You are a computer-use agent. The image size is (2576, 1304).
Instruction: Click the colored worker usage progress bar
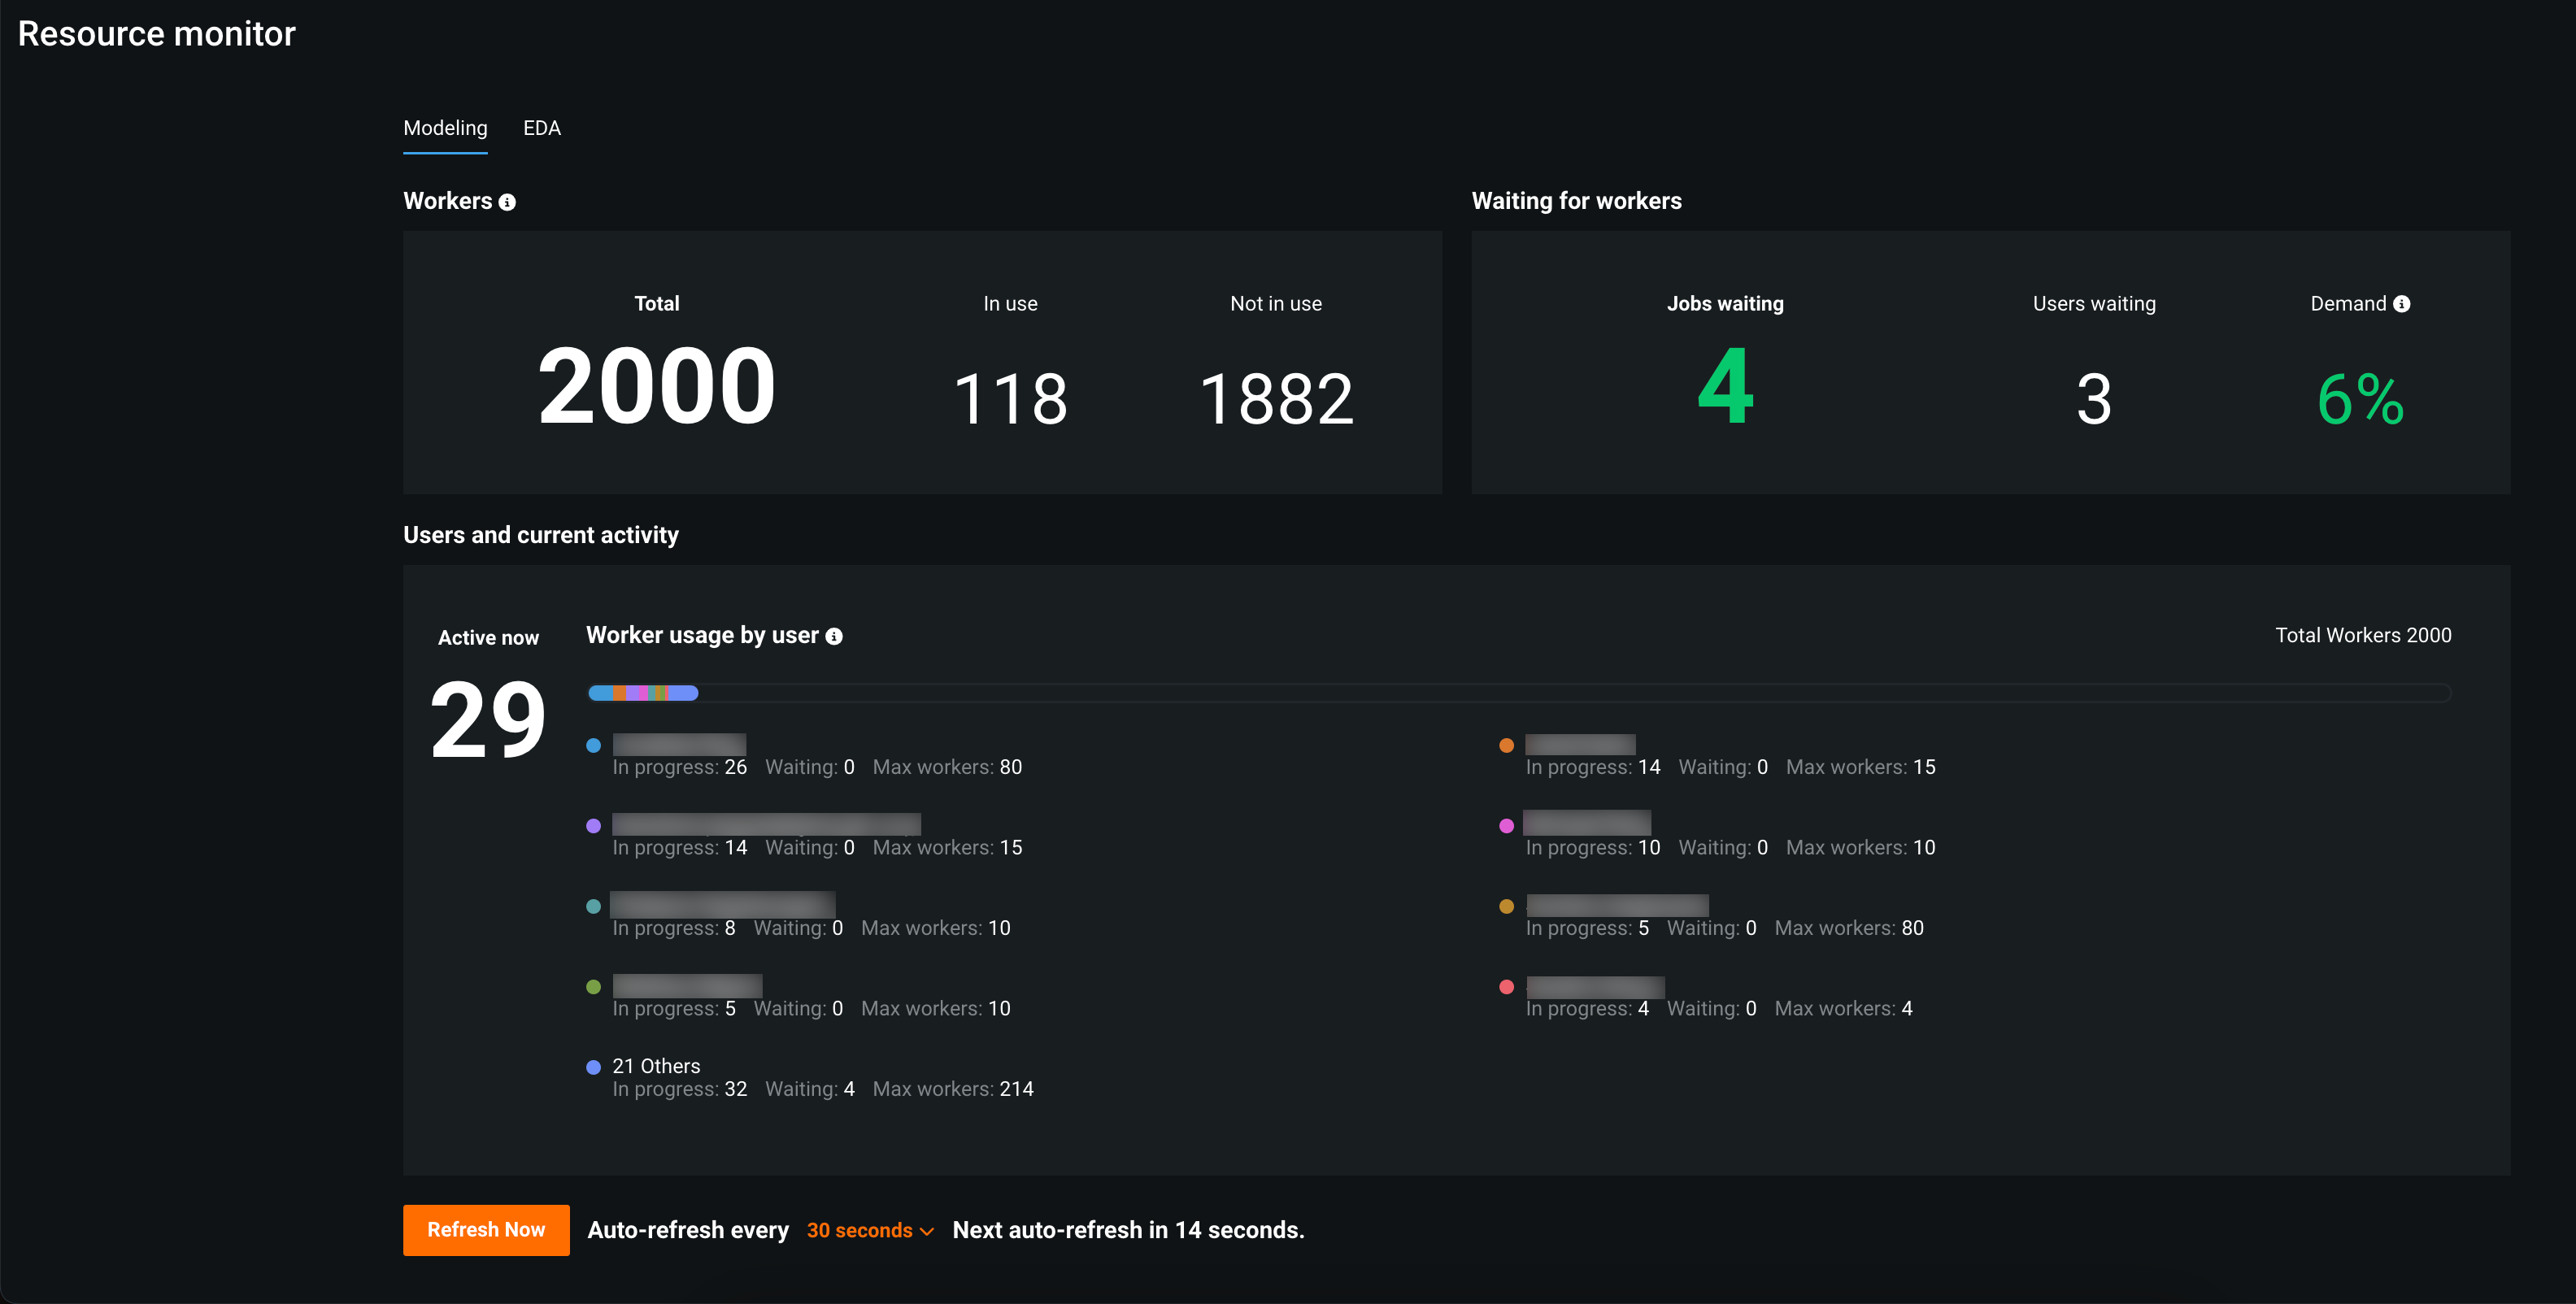(643, 693)
